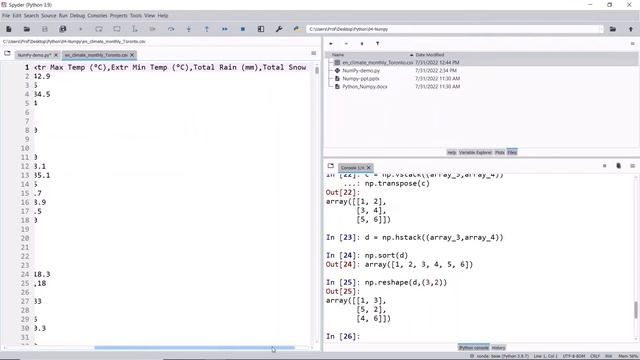Open Files pane options menu
The height and width of the screenshot is (360, 640).
click(632, 43)
